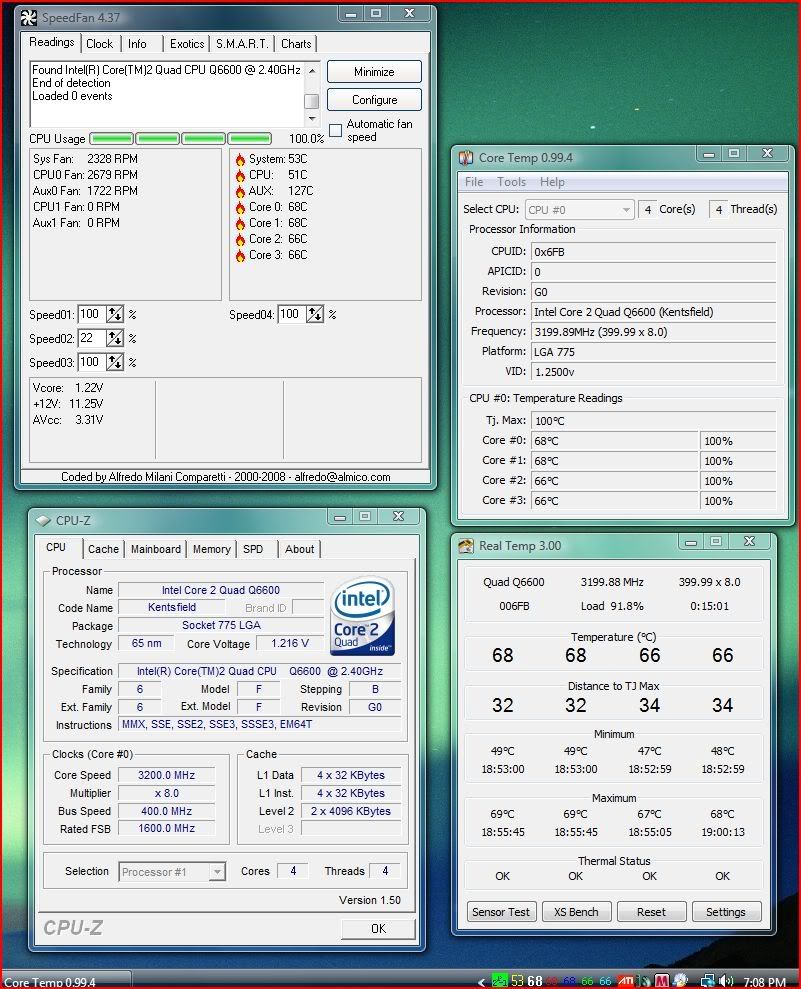Screen dimensions: 801x989
Task: Open the About tab in CPU-Z
Action: (300, 549)
